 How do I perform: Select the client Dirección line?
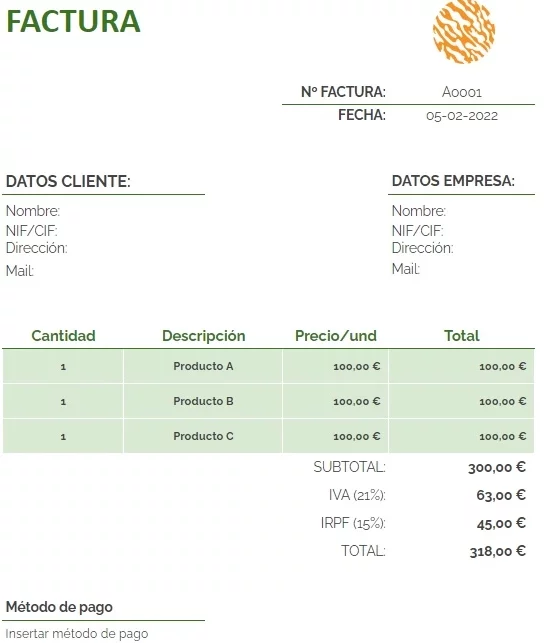pyautogui.click(x=36, y=248)
